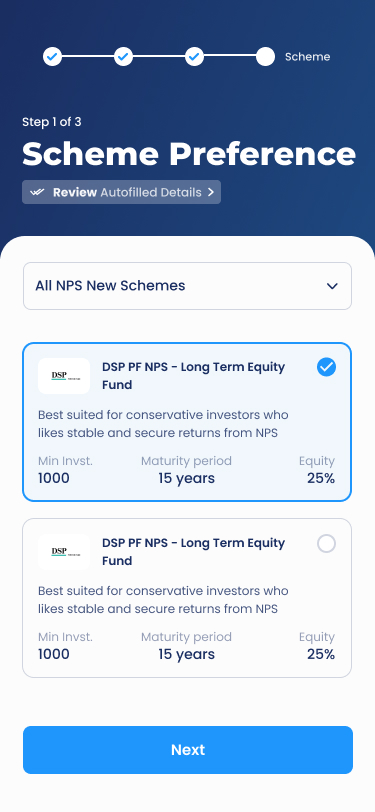
Task: Click the Equity 25% value in first card
Action: point(321,478)
